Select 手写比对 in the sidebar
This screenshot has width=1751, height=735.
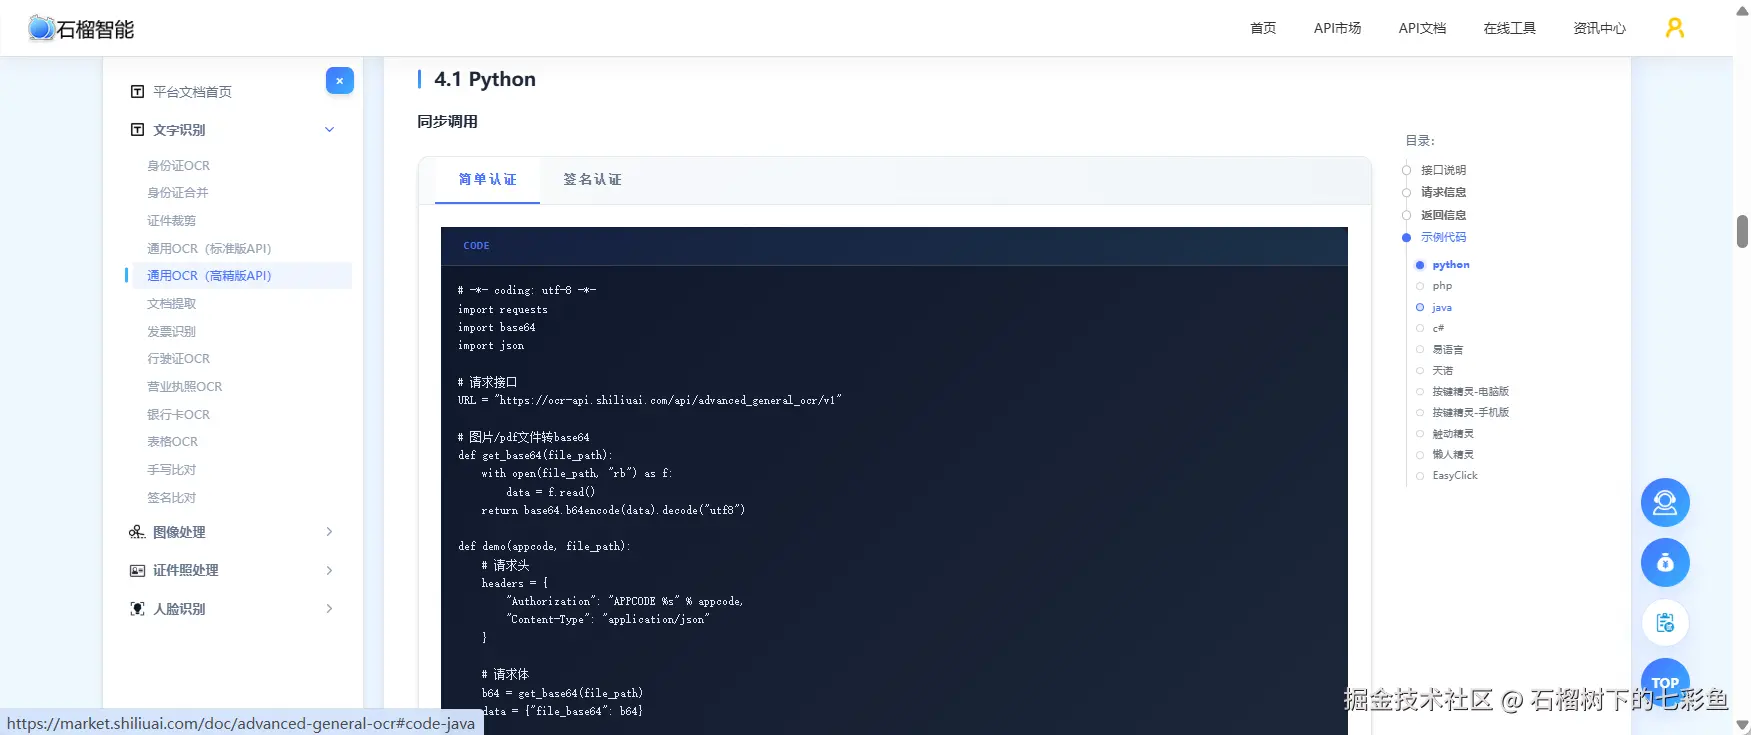172,470
